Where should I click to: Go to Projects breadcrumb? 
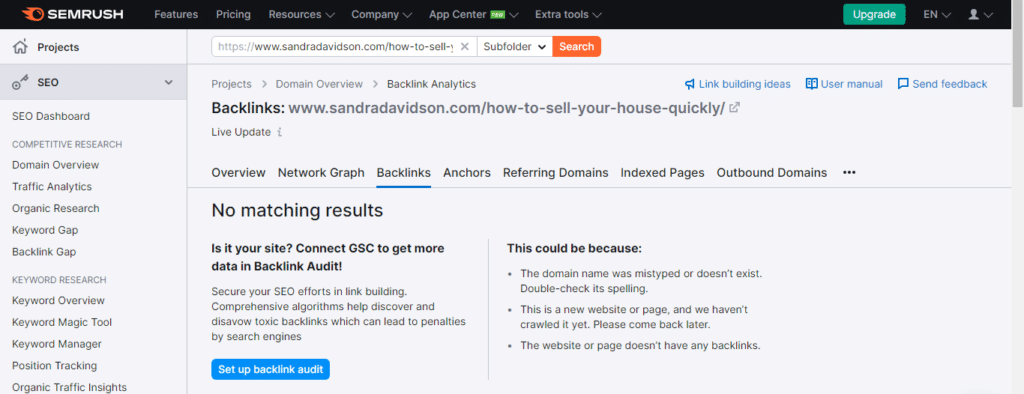click(x=231, y=84)
